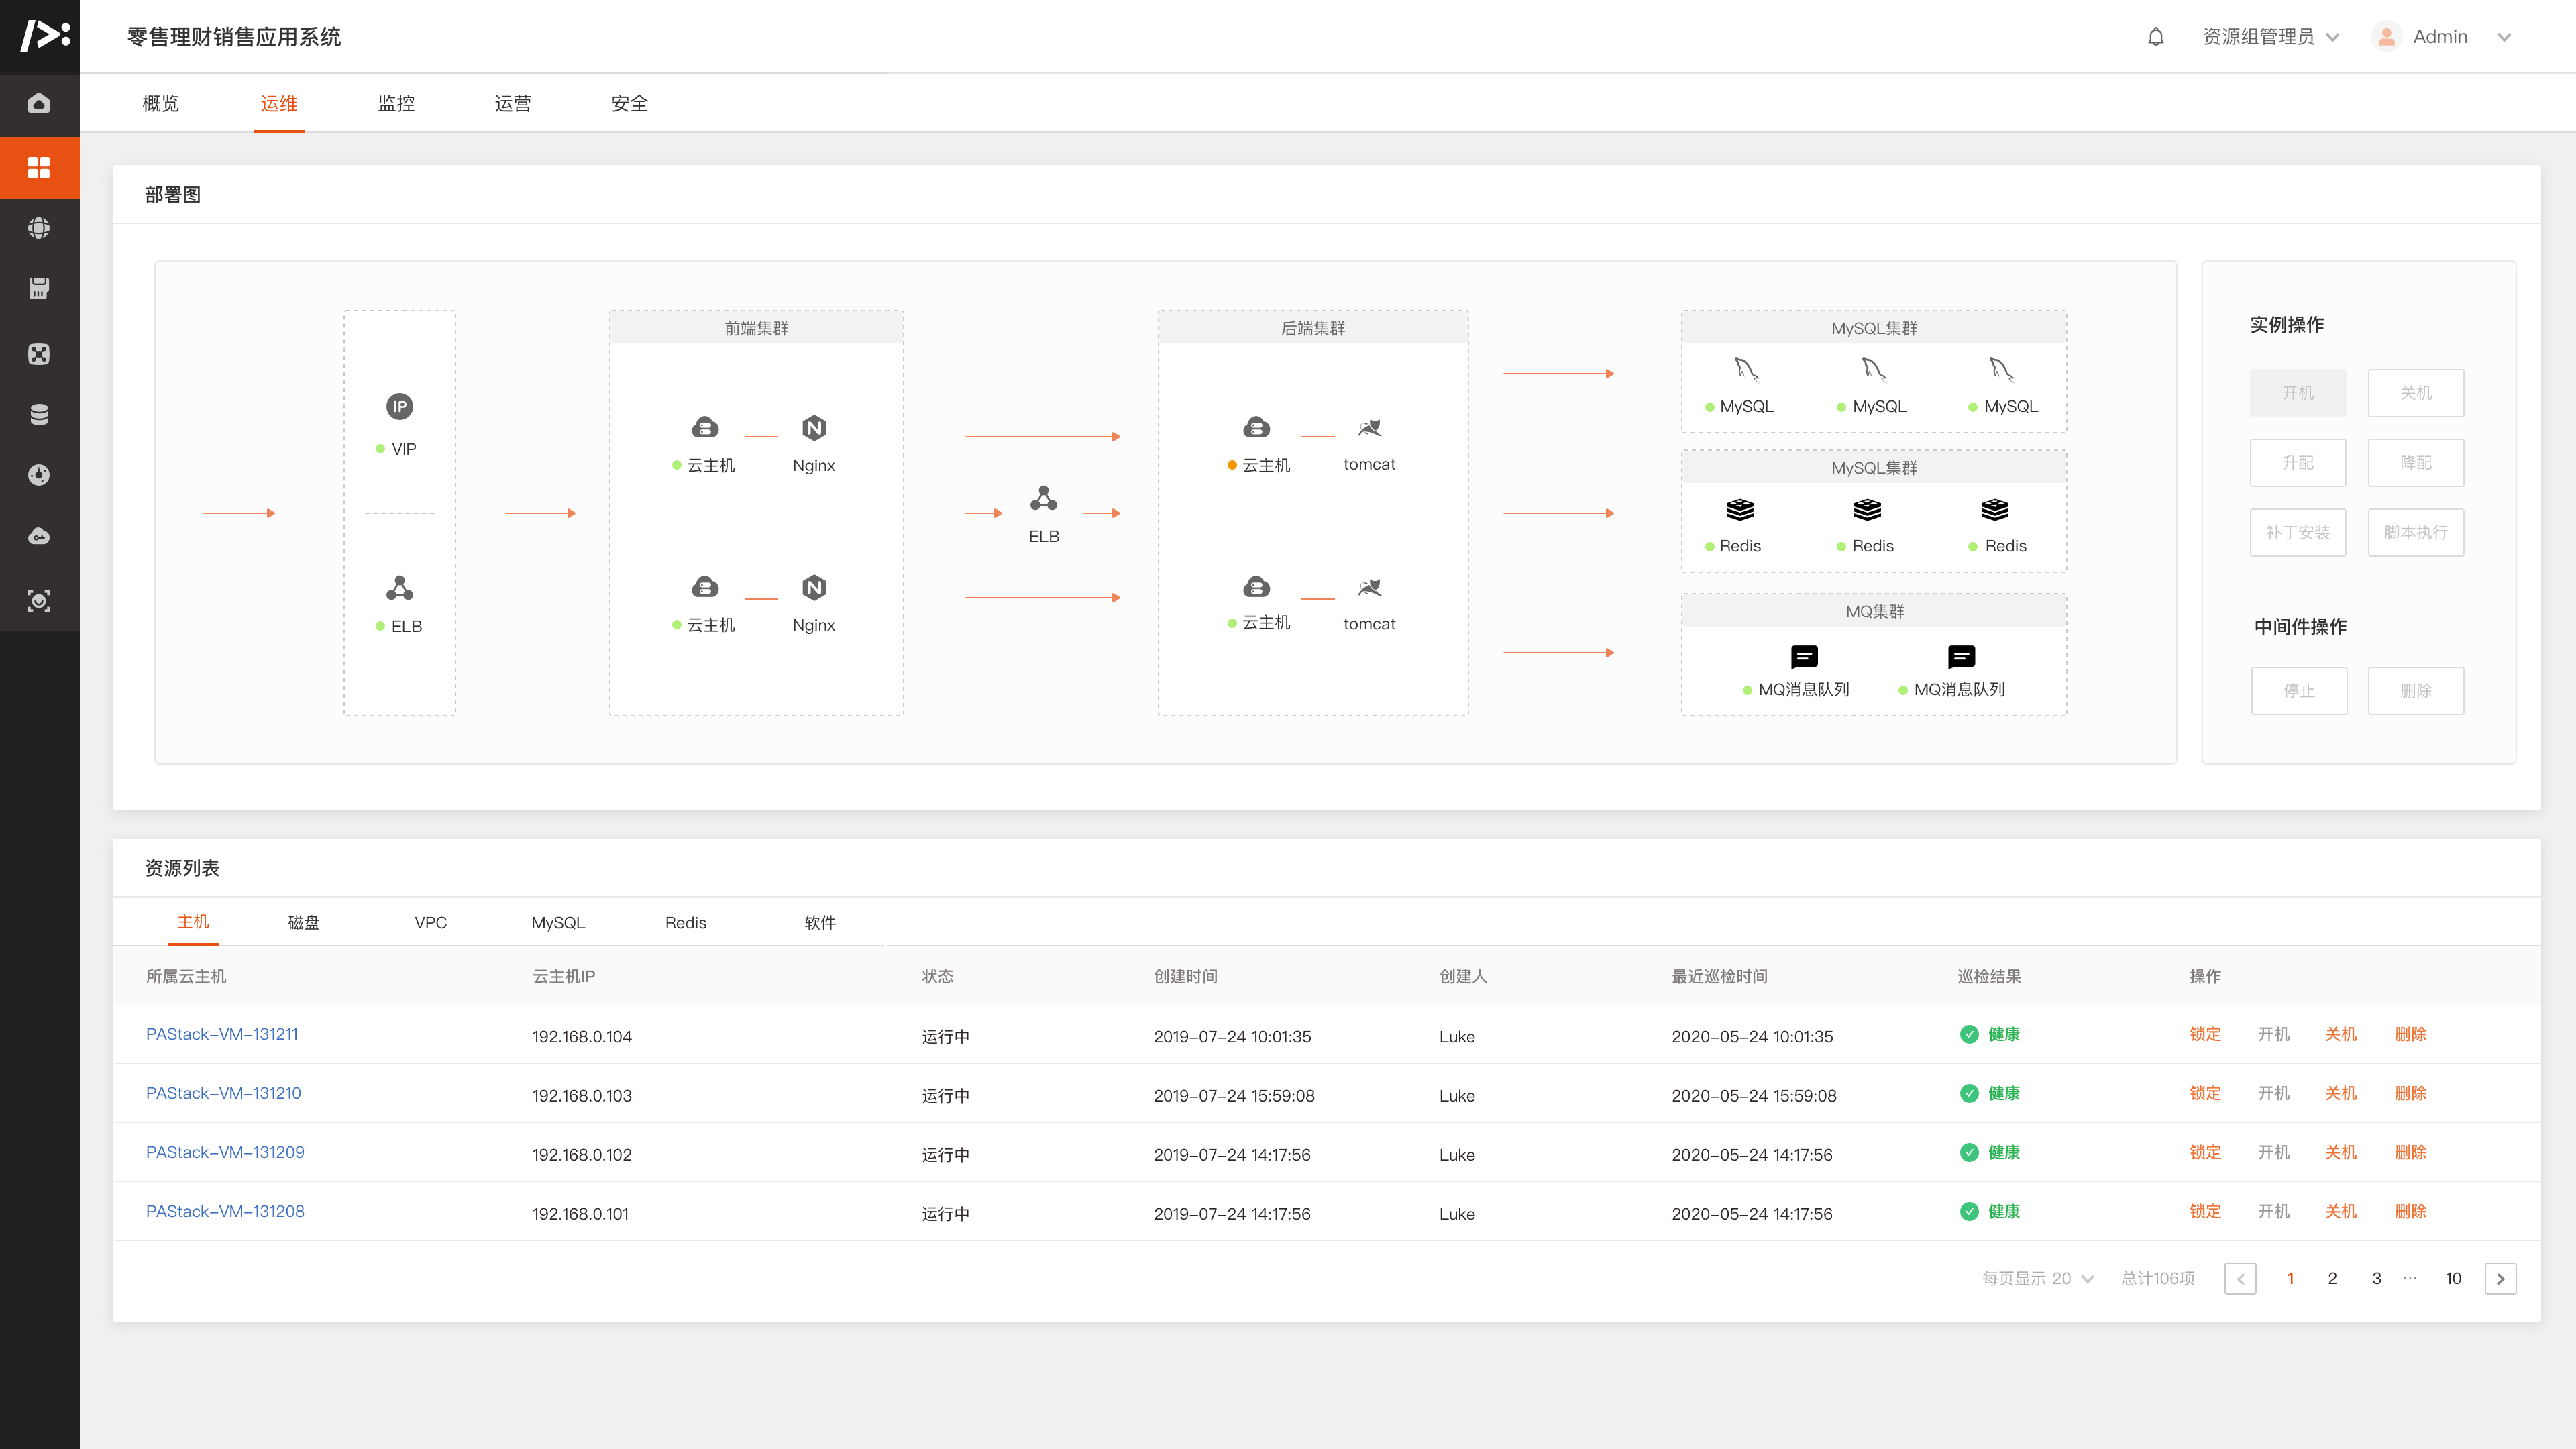Click the notification bell icon
The width and height of the screenshot is (2576, 1449).
tap(2155, 37)
